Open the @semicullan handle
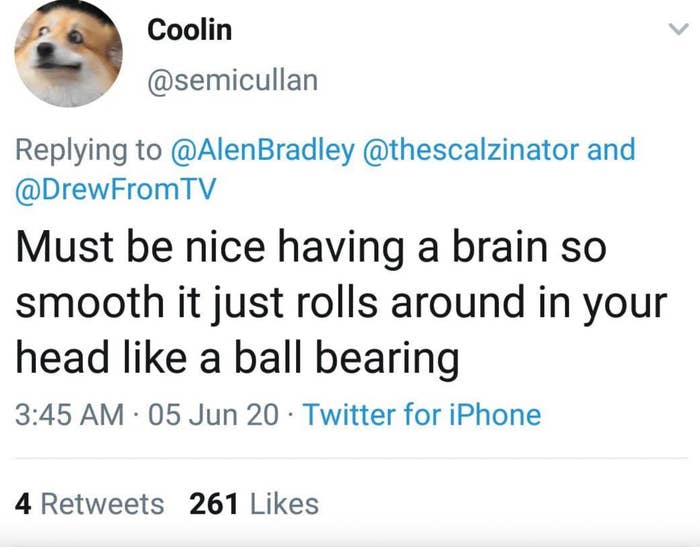 [232, 81]
